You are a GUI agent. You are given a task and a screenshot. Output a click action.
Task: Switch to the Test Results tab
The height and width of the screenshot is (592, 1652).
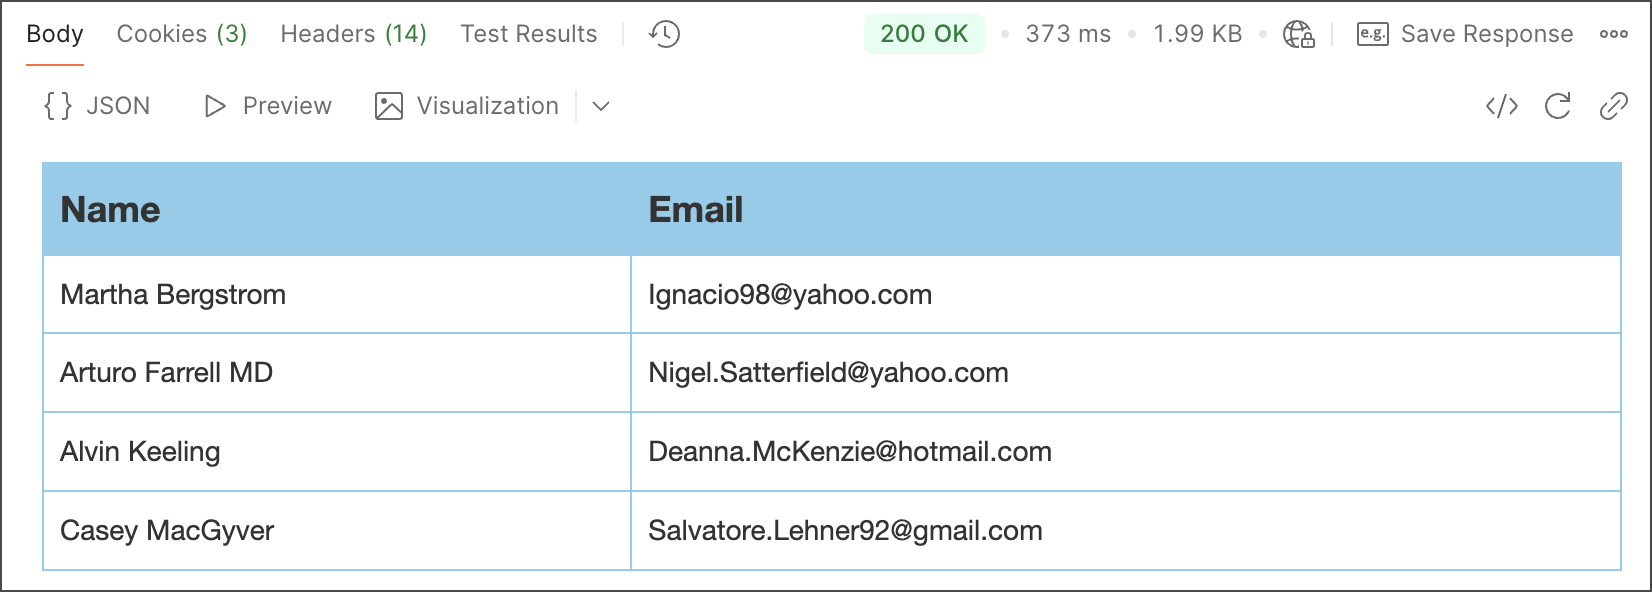point(529,34)
